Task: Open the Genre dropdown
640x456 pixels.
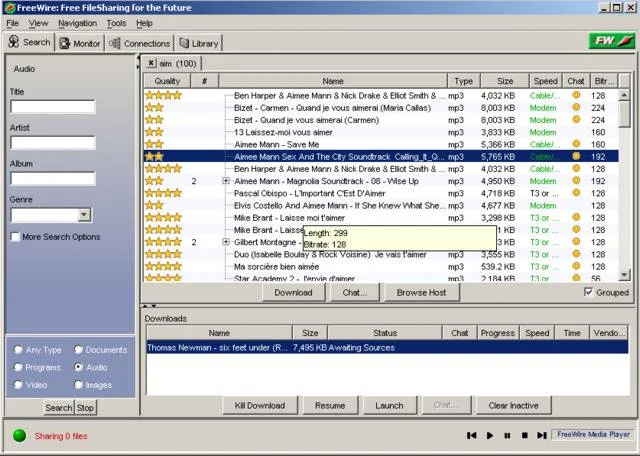Action: (x=84, y=215)
